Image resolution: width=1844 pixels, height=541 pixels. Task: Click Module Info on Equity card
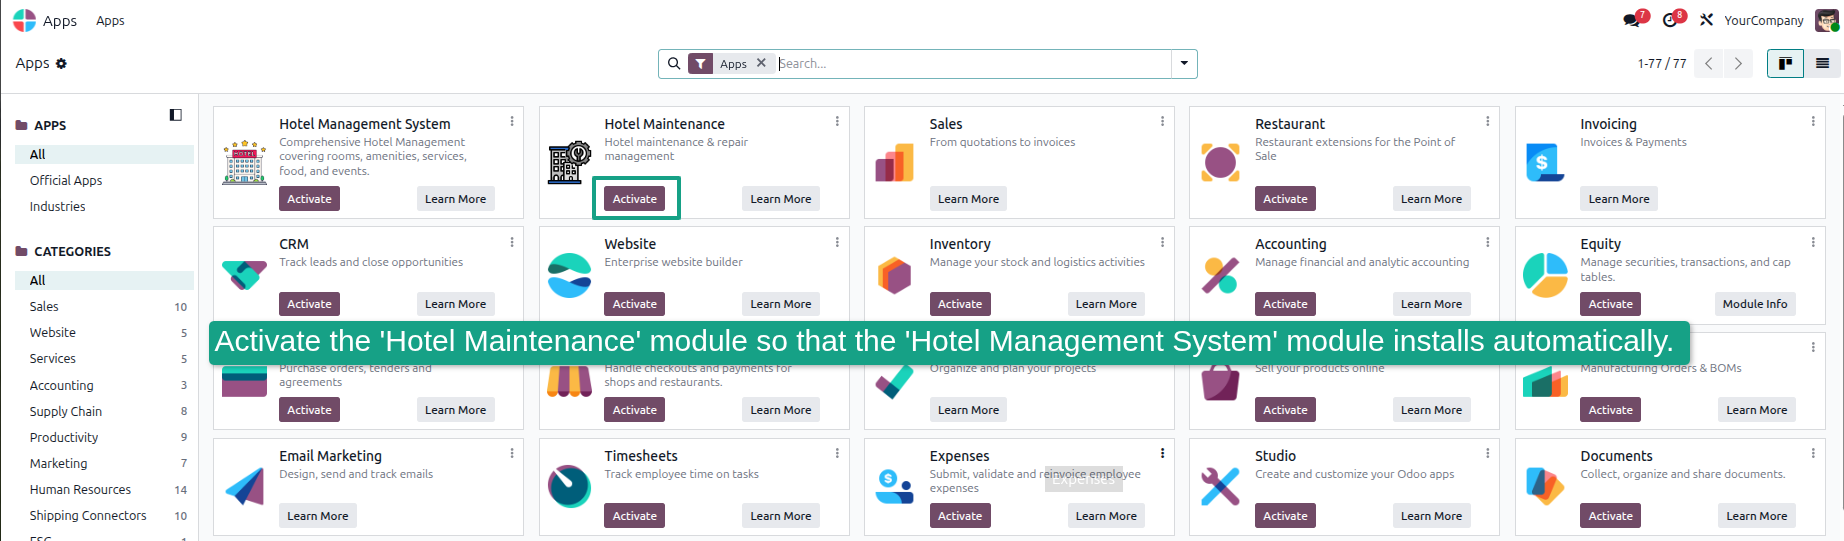pyautogui.click(x=1755, y=304)
